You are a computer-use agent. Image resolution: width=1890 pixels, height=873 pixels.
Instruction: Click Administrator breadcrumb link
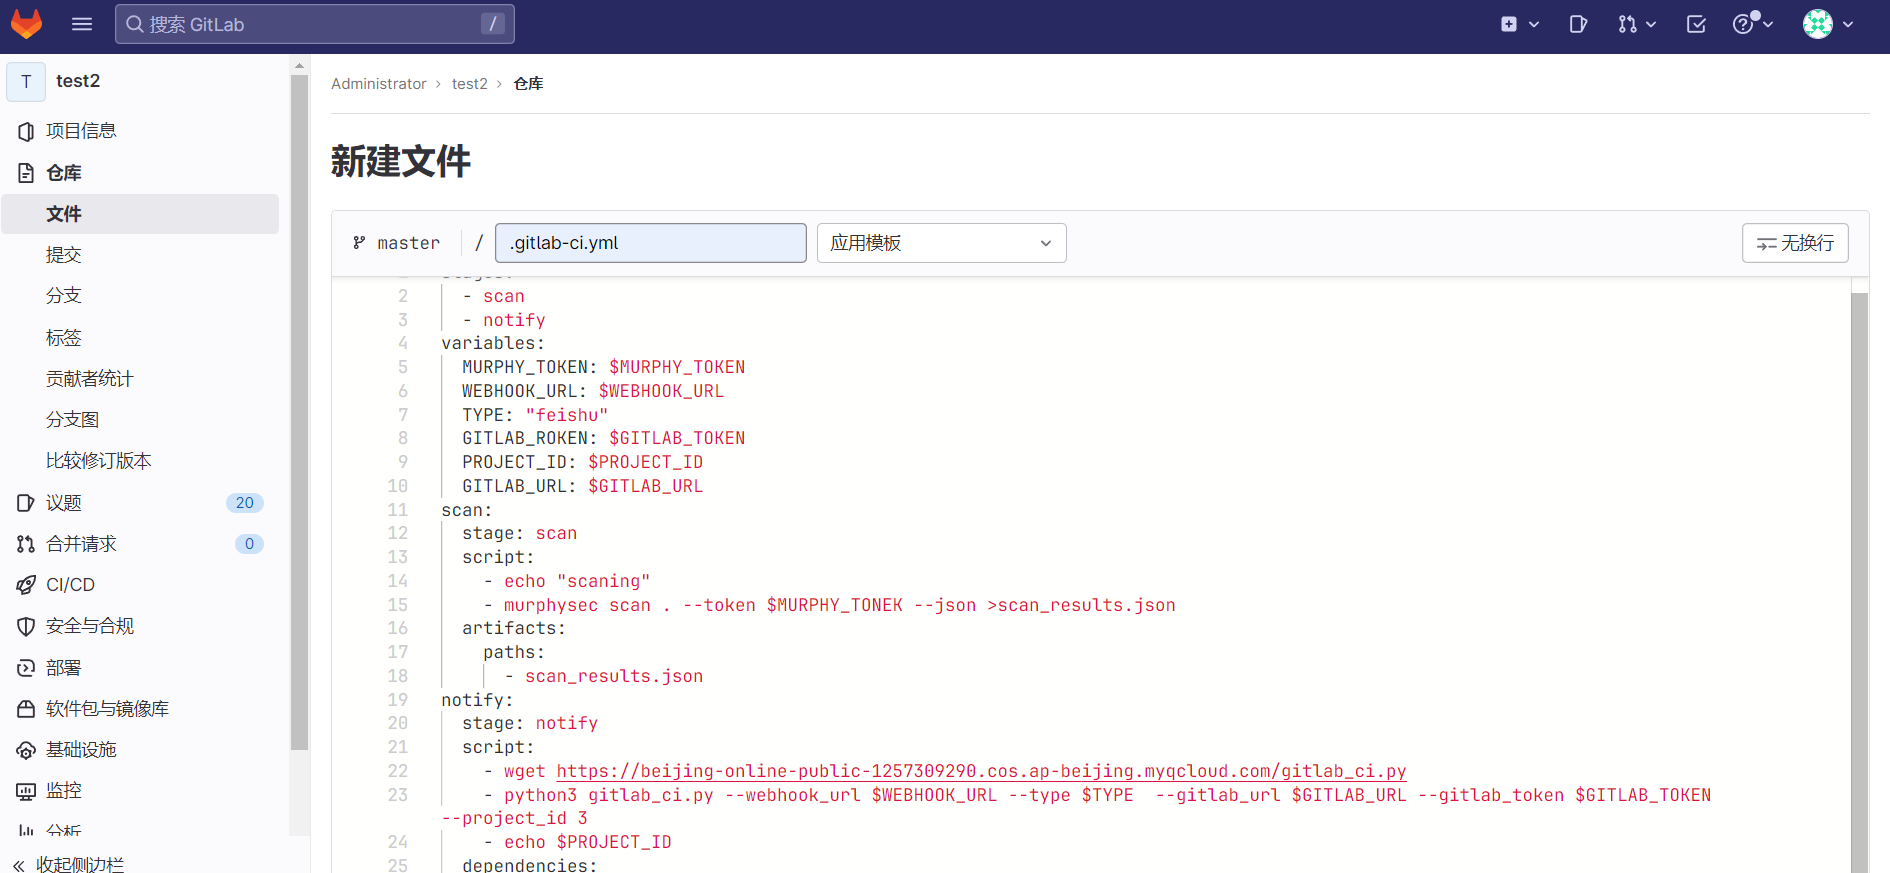(378, 84)
